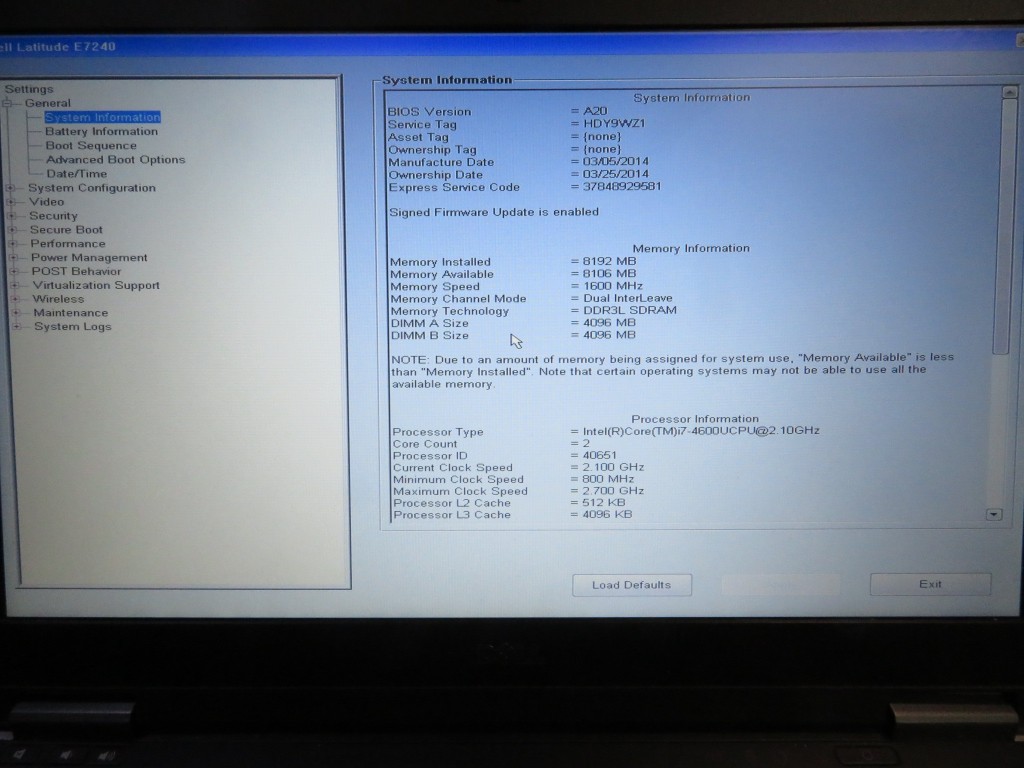Click the Processor L2 Cache 512 KB
The image size is (1024, 768).
(x=603, y=502)
